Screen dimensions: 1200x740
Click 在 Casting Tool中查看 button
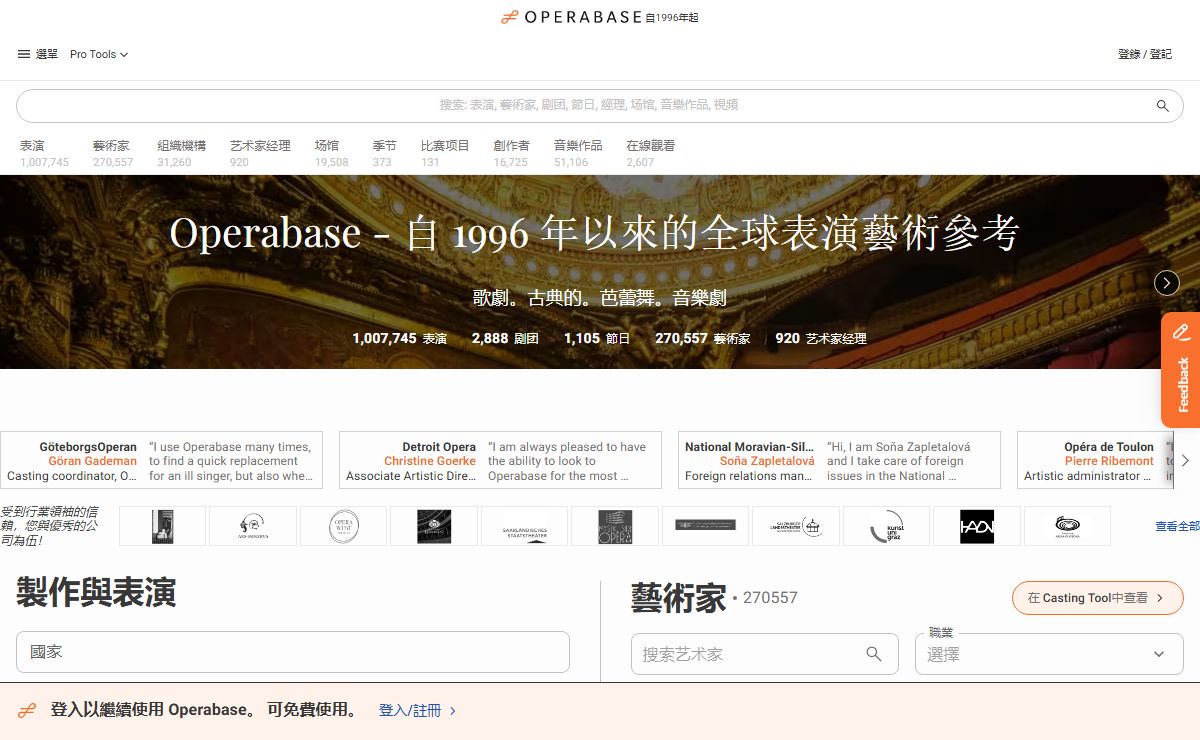(1098, 598)
